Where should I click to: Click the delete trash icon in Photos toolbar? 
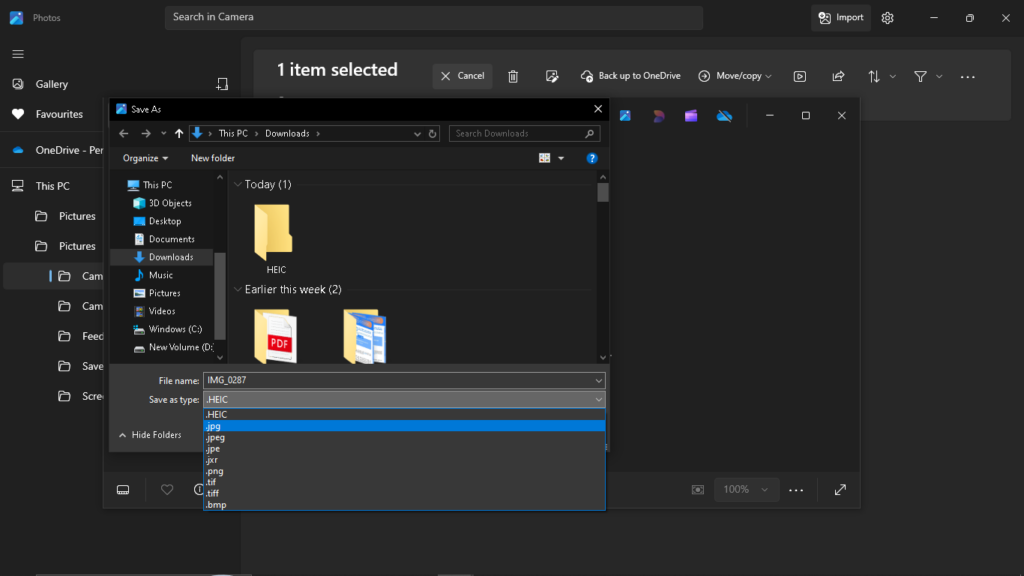(513, 76)
